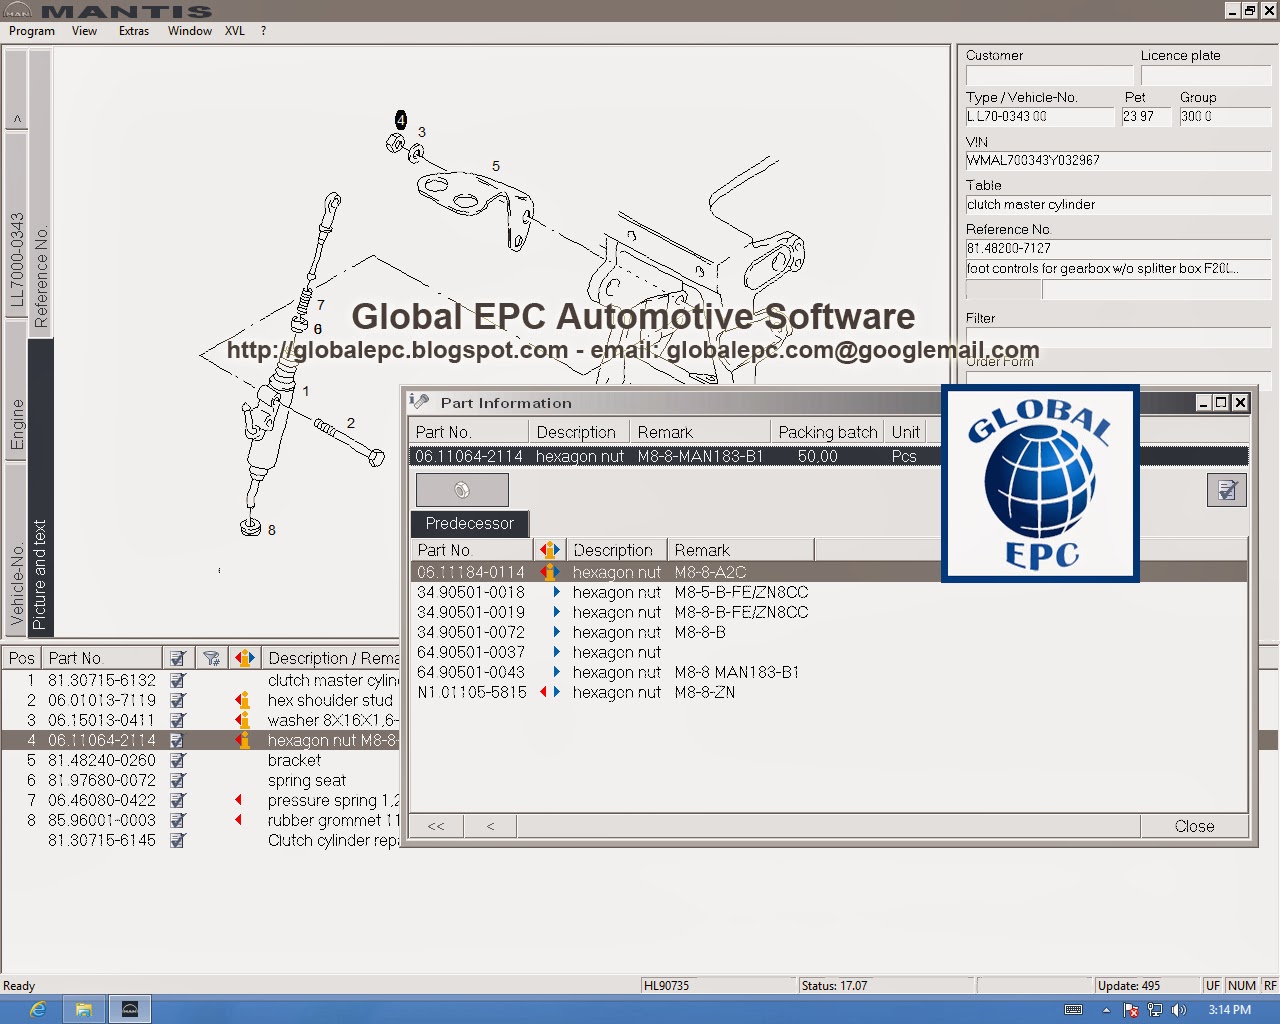Go to first record with << button

tap(436, 826)
